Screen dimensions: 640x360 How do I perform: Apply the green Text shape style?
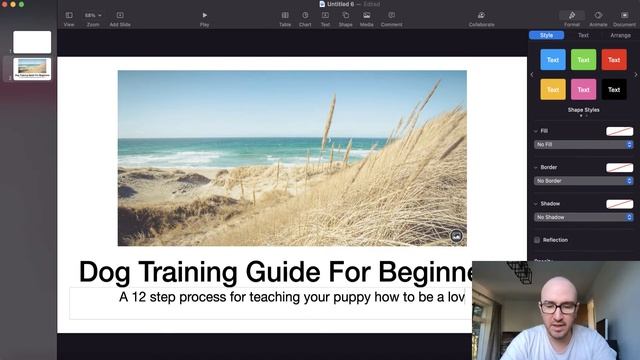pos(583,60)
